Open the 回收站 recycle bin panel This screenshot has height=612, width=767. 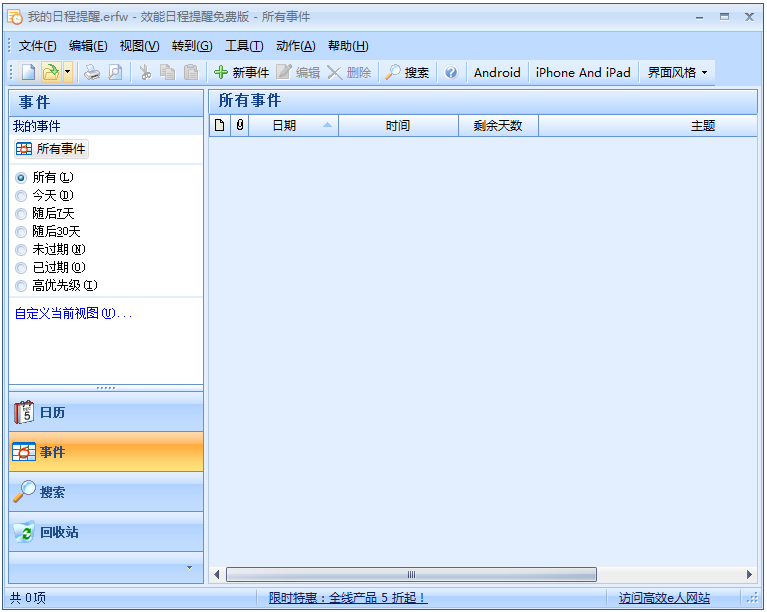(x=105, y=532)
